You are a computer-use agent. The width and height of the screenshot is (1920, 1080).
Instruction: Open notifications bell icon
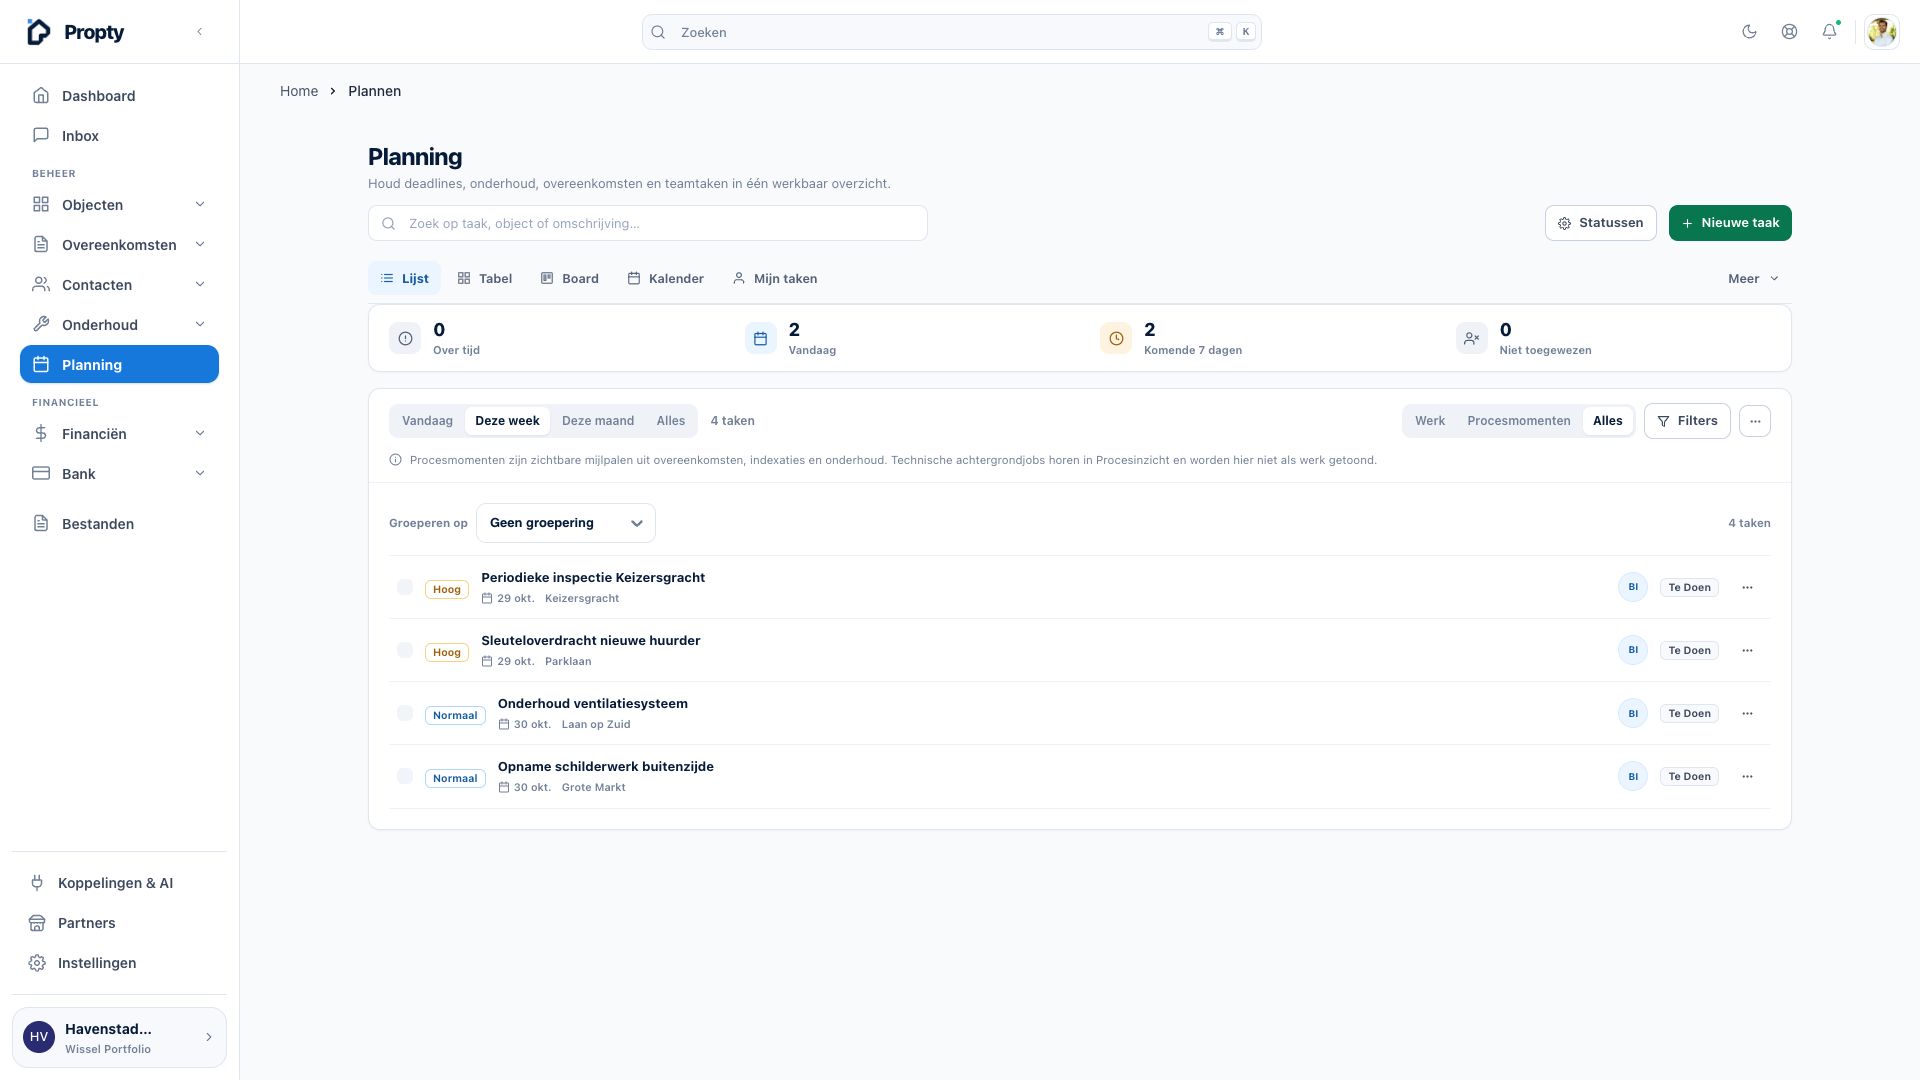tap(1829, 32)
